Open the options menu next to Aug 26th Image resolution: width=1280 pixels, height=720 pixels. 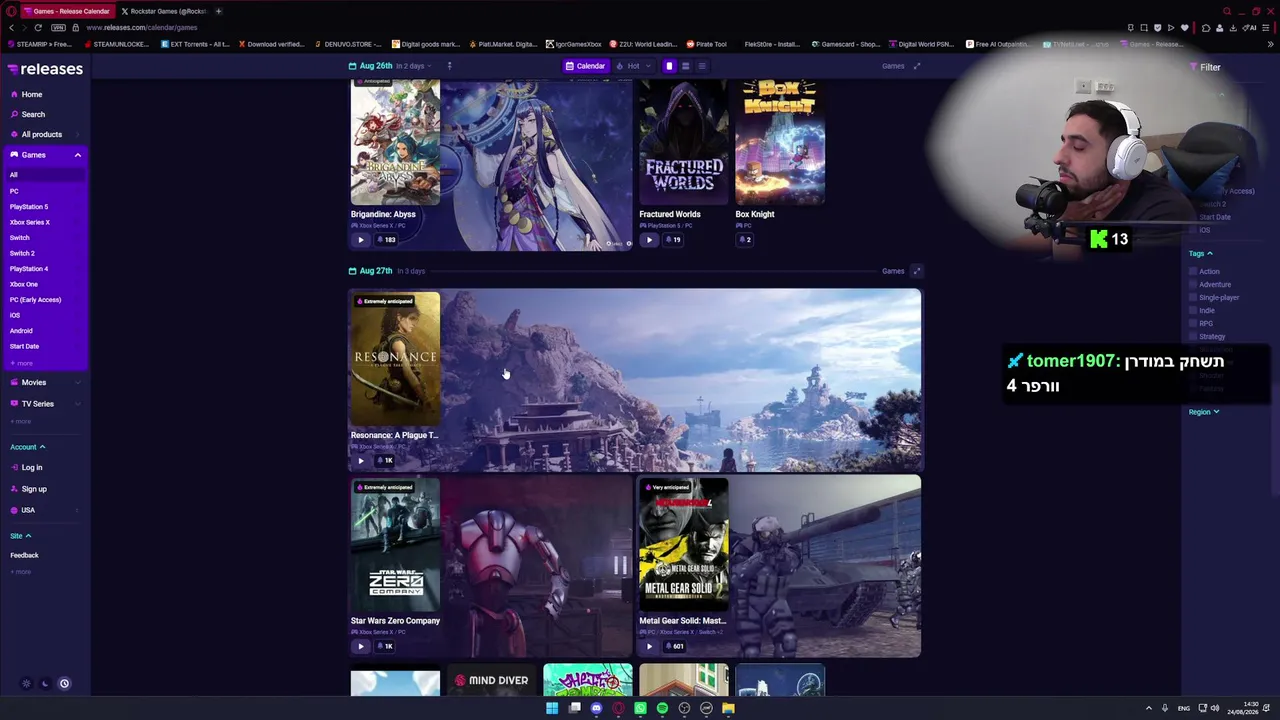tap(449, 66)
